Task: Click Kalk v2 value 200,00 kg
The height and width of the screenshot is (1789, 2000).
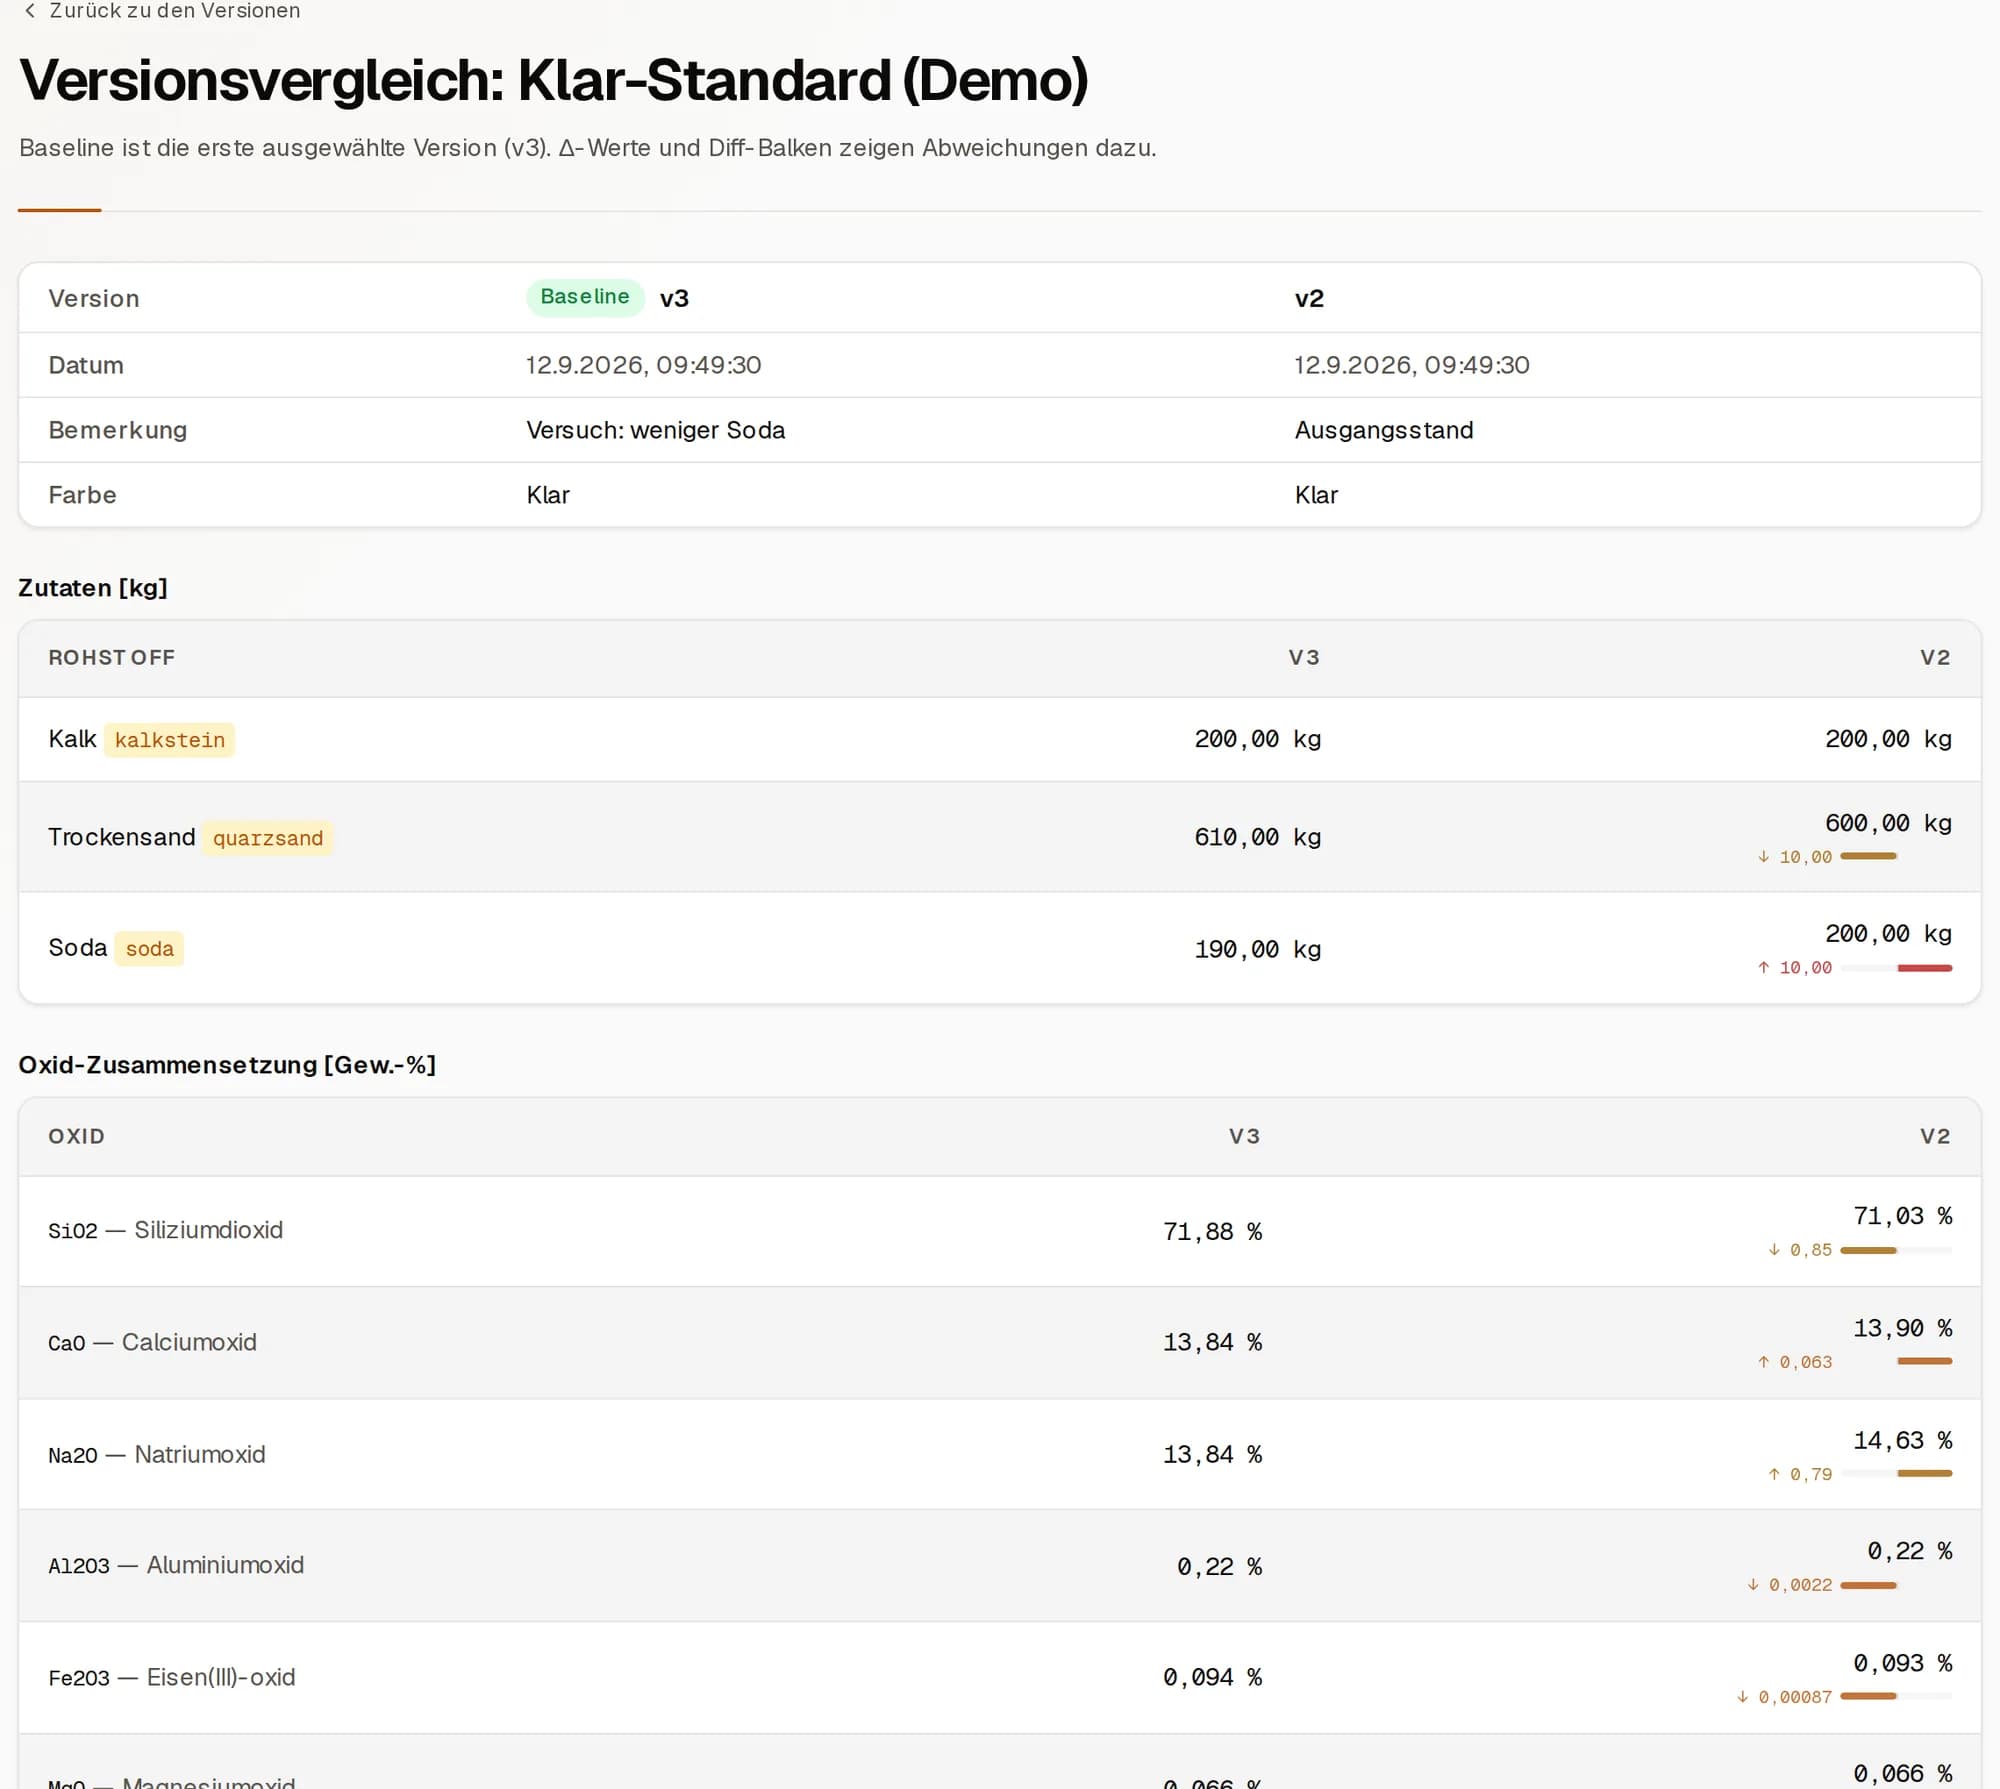Action: point(1888,739)
